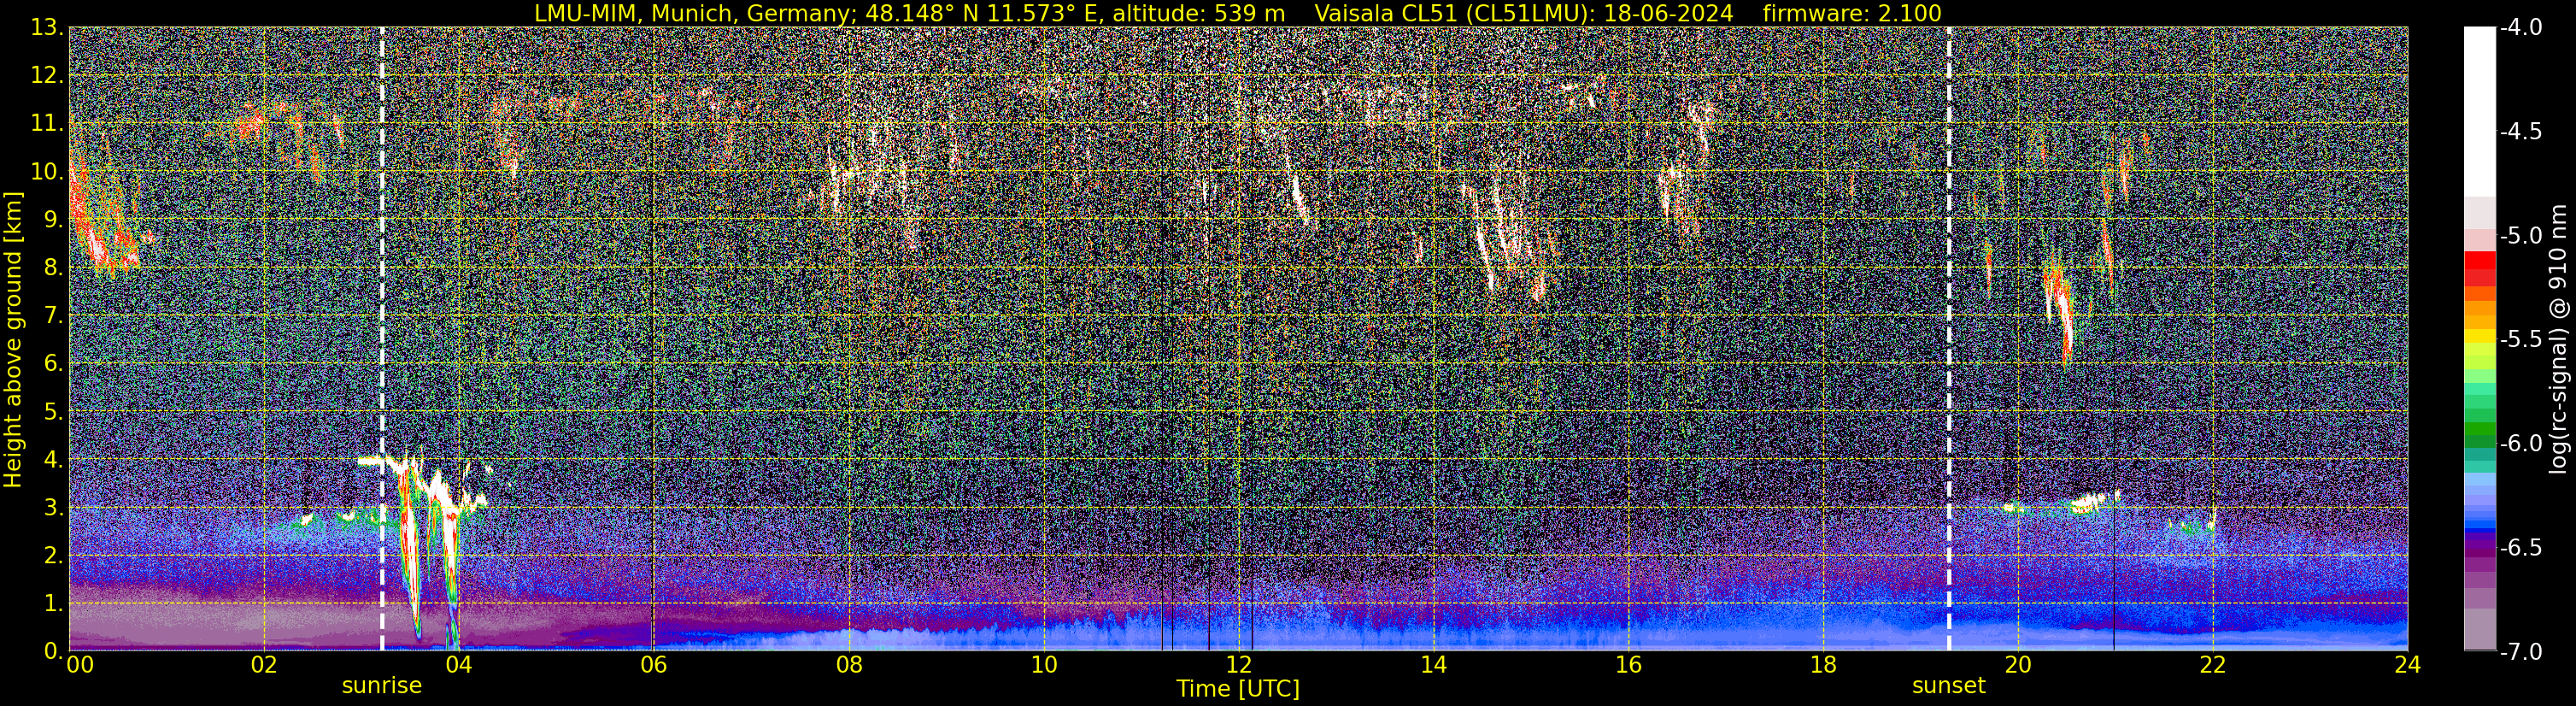This screenshot has height=706, width=2576.
Task: Click the time axis tick '22'
Action: [2213, 665]
